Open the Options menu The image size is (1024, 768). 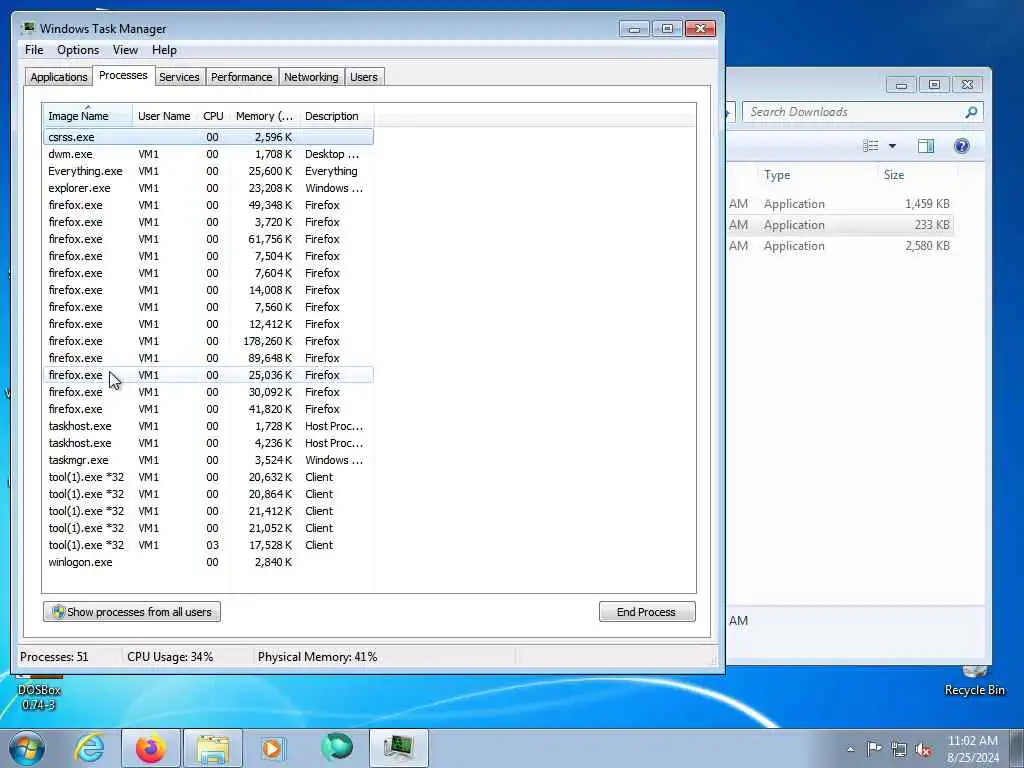pyautogui.click(x=78, y=50)
